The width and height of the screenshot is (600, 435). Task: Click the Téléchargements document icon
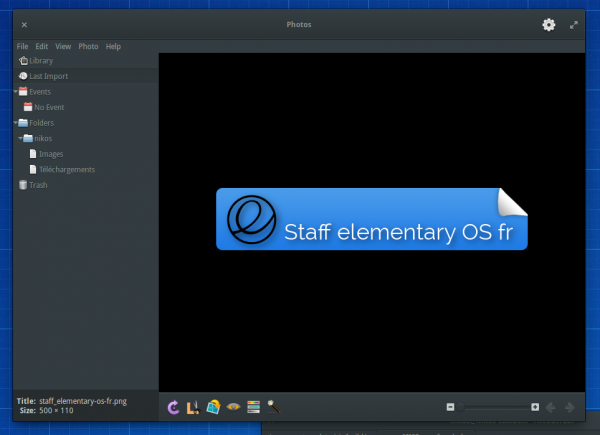(x=33, y=169)
